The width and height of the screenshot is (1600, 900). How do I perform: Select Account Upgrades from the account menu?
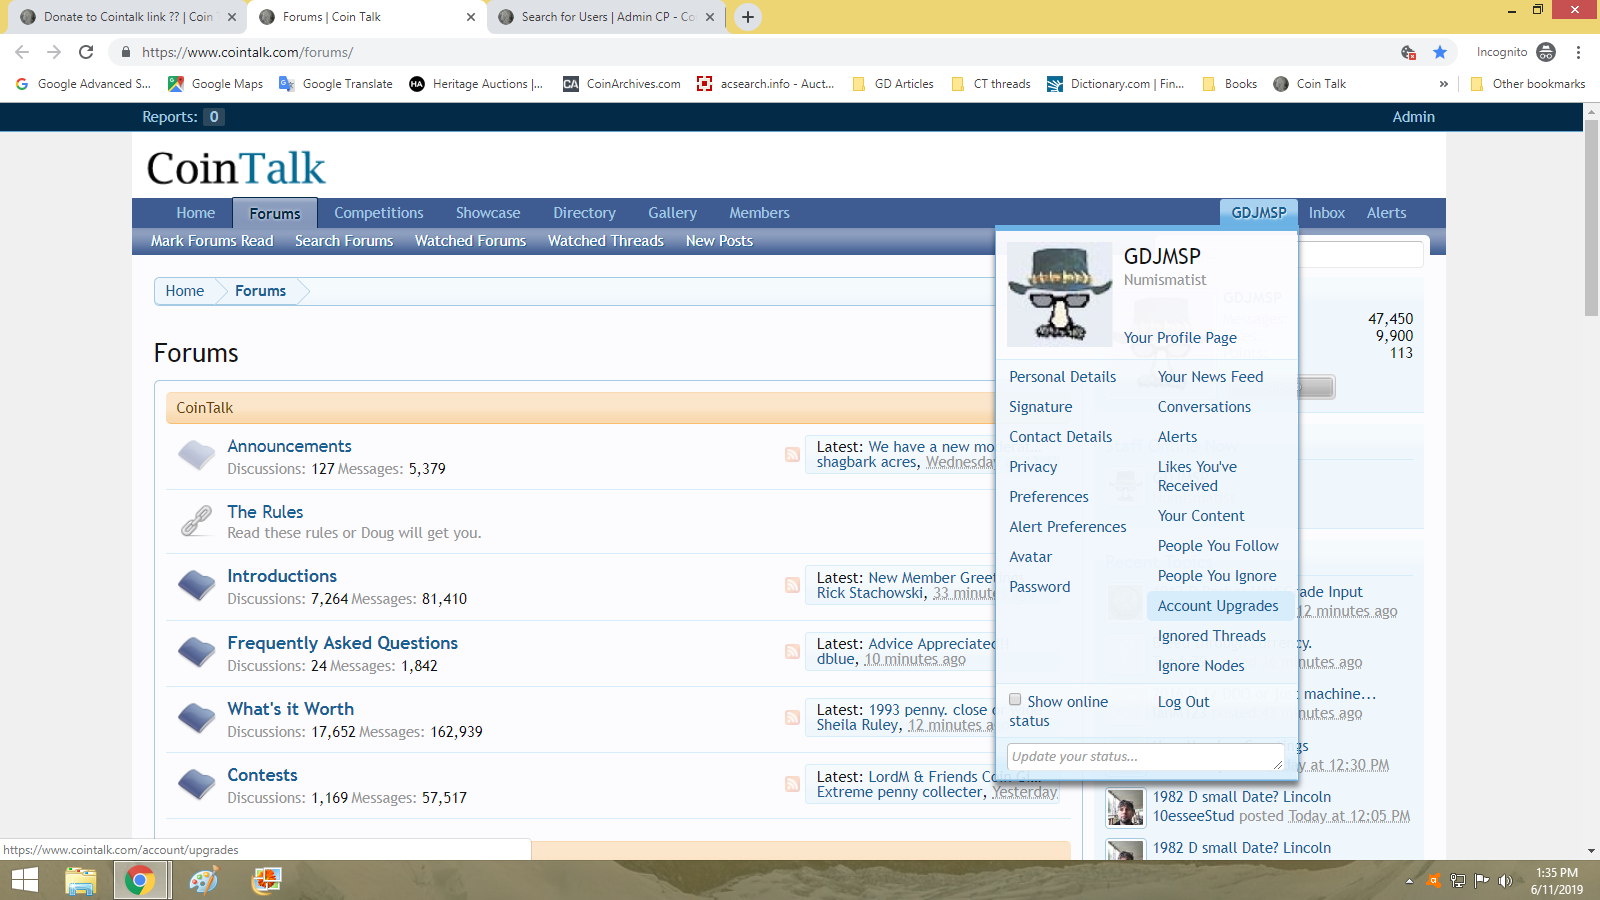pyautogui.click(x=1217, y=606)
